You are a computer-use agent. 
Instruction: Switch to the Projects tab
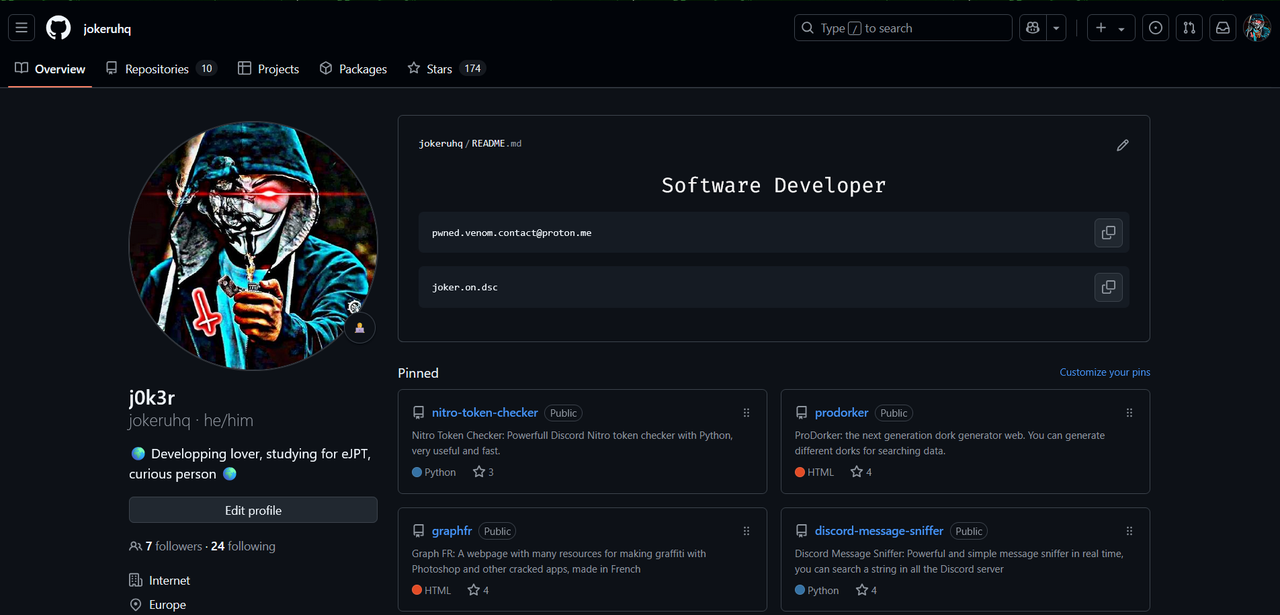click(268, 69)
